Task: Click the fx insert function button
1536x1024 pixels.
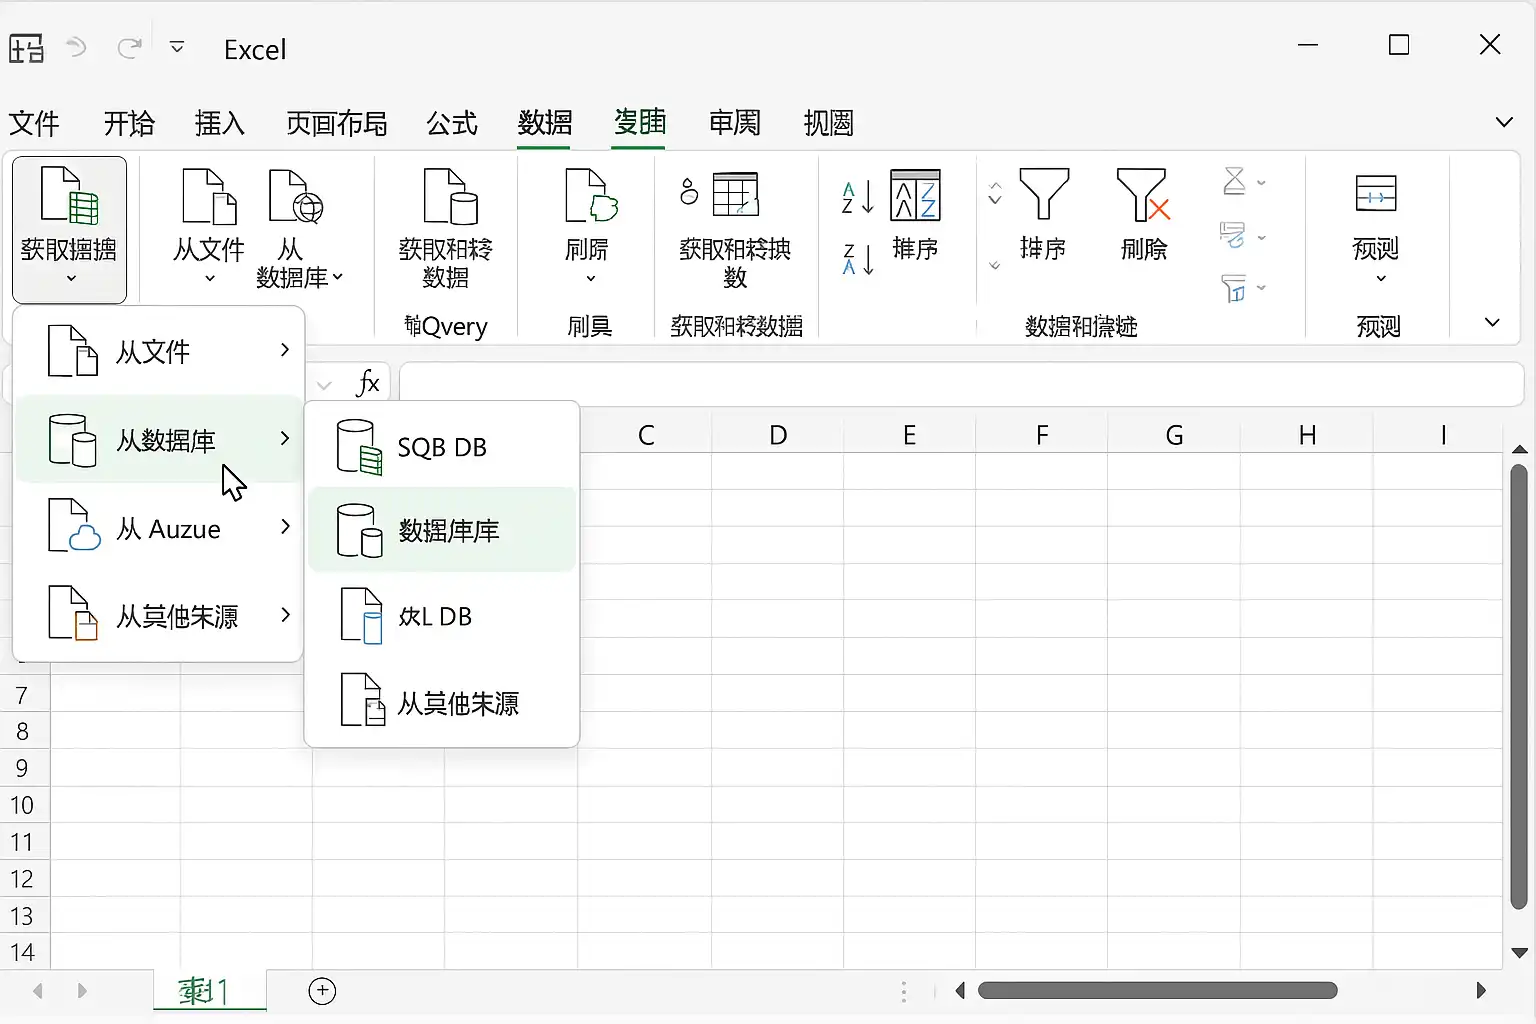Action: pos(368,383)
